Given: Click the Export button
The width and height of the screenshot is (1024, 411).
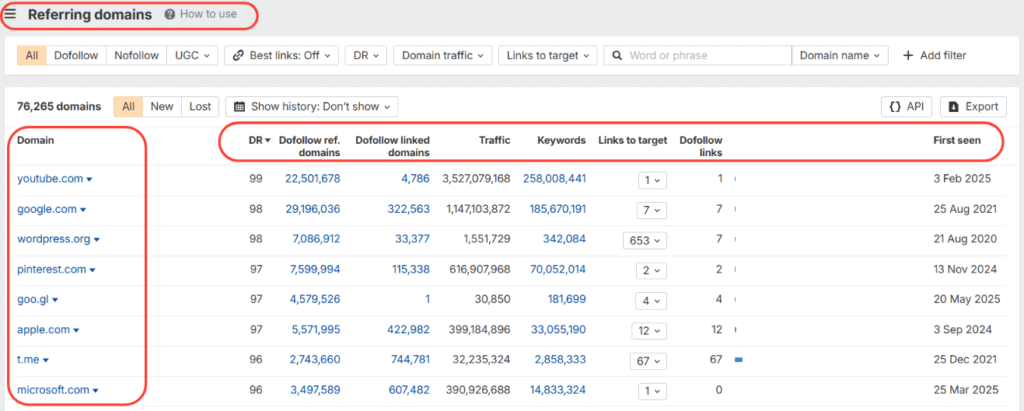Looking at the screenshot, I should (973, 107).
